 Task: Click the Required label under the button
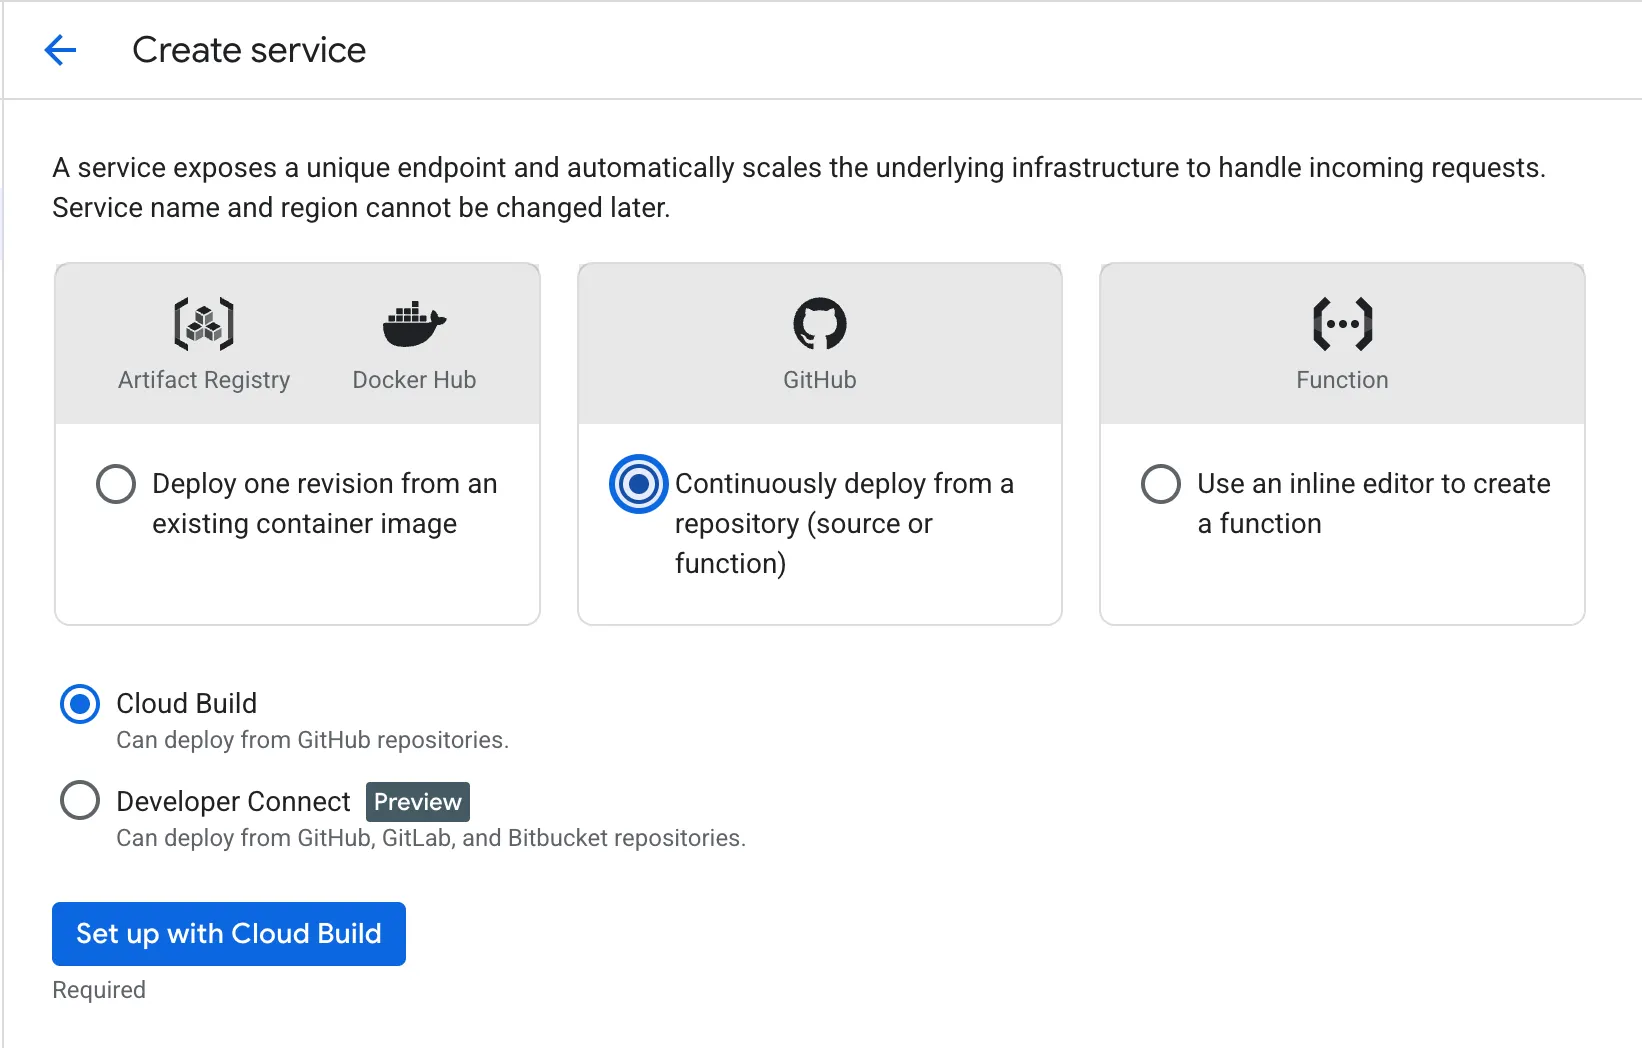click(98, 990)
